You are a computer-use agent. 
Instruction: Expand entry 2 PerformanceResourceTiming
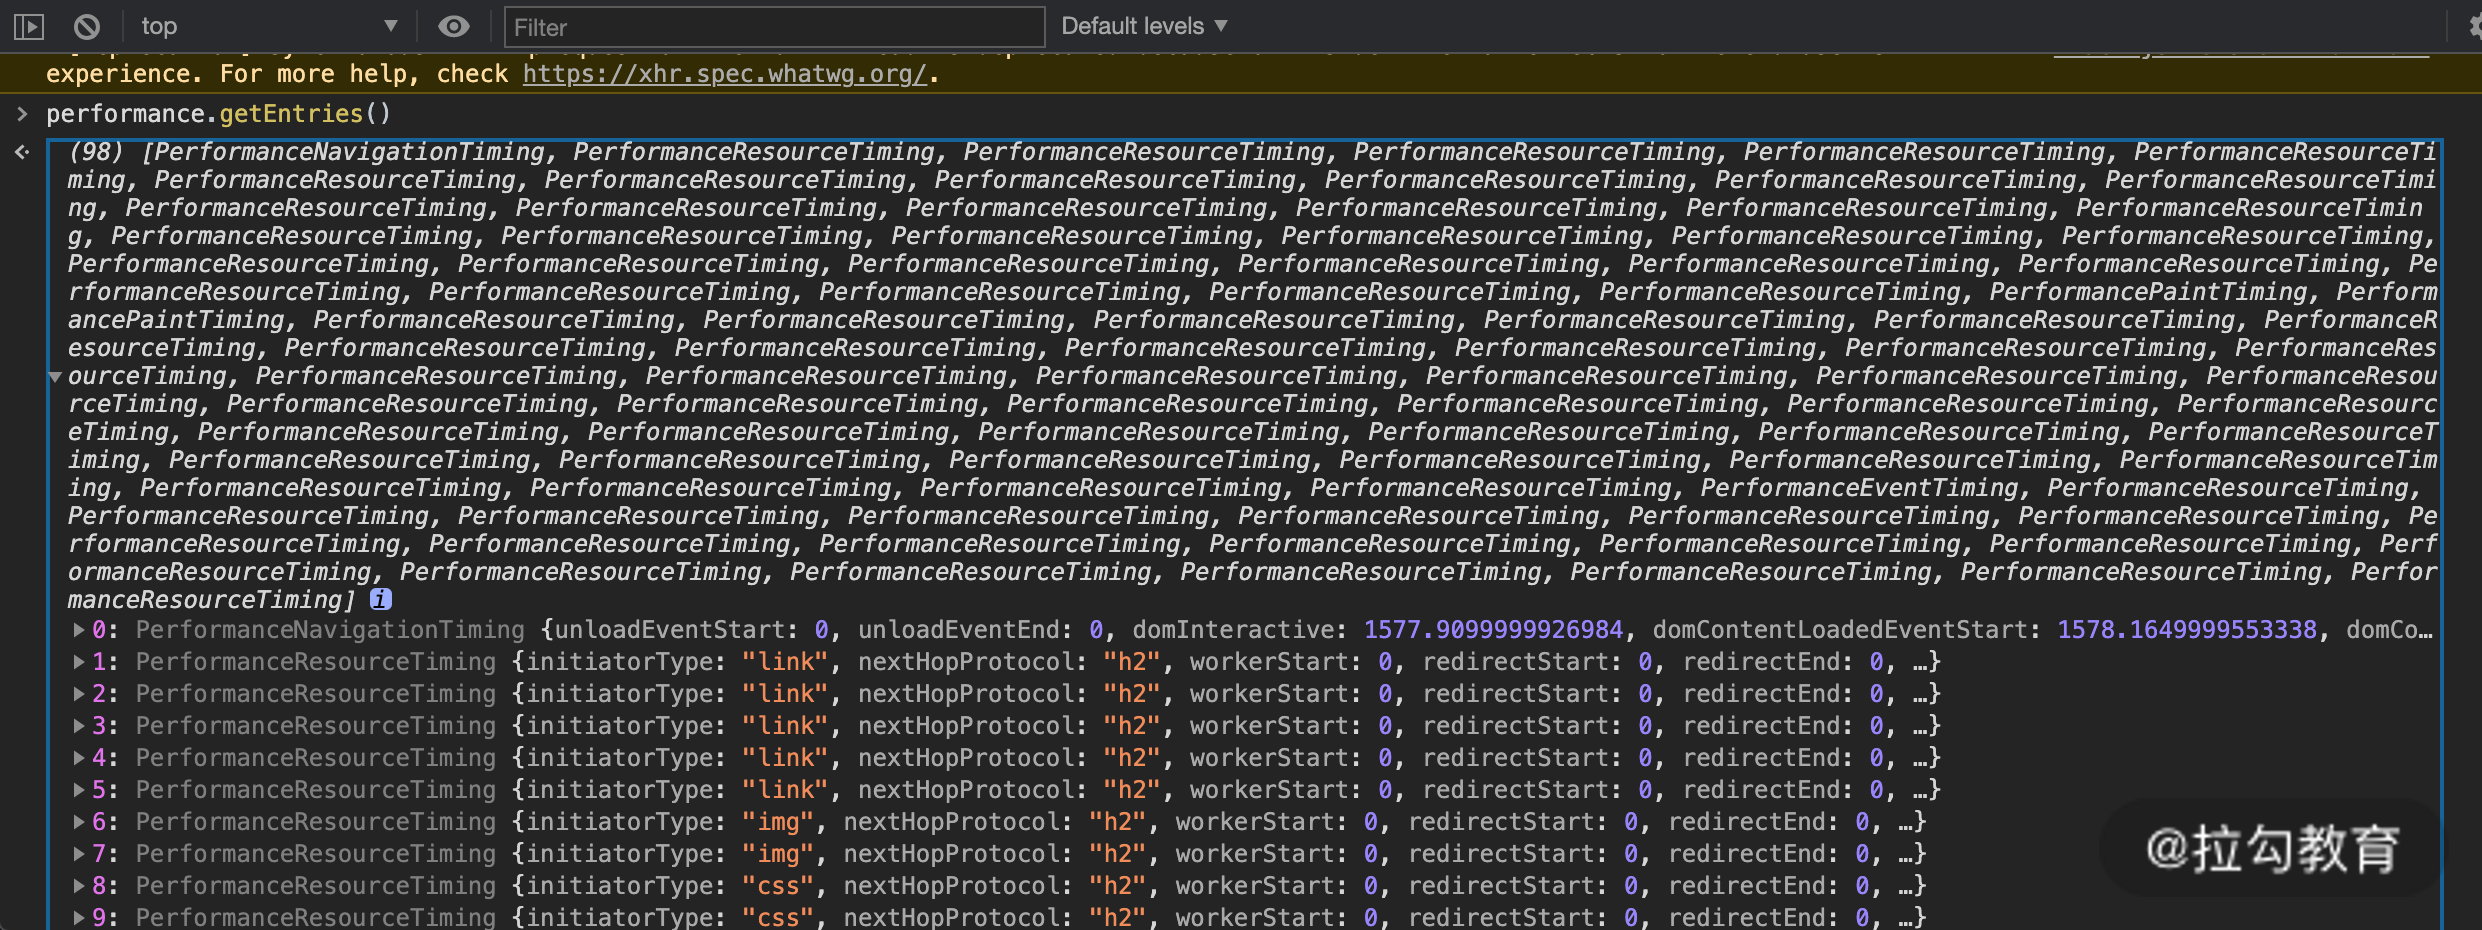tap(79, 694)
